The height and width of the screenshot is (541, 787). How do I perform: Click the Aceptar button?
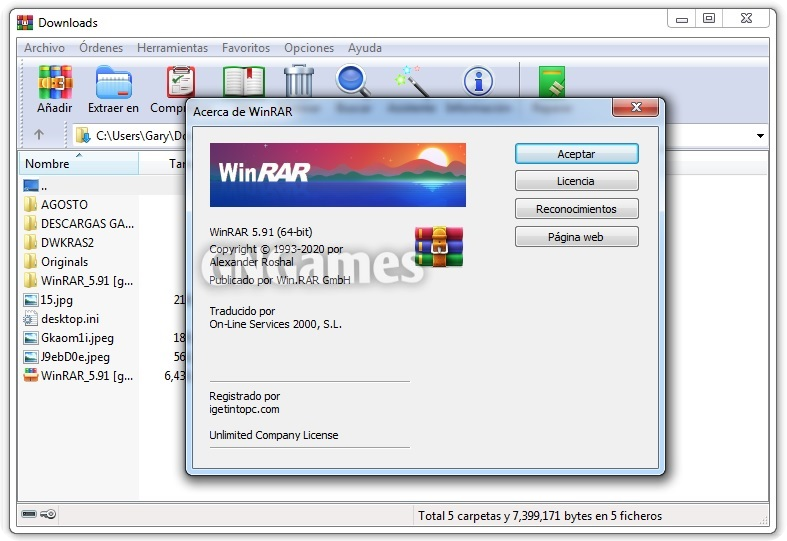click(x=577, y=154)
